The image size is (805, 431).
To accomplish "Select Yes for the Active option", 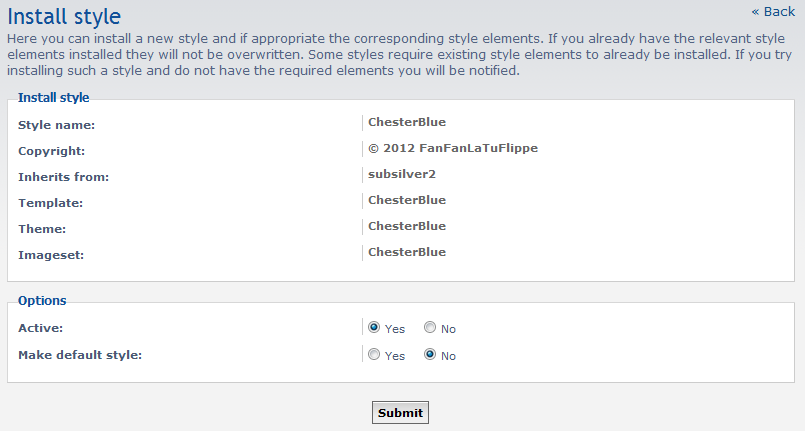I will pos(374,328).
